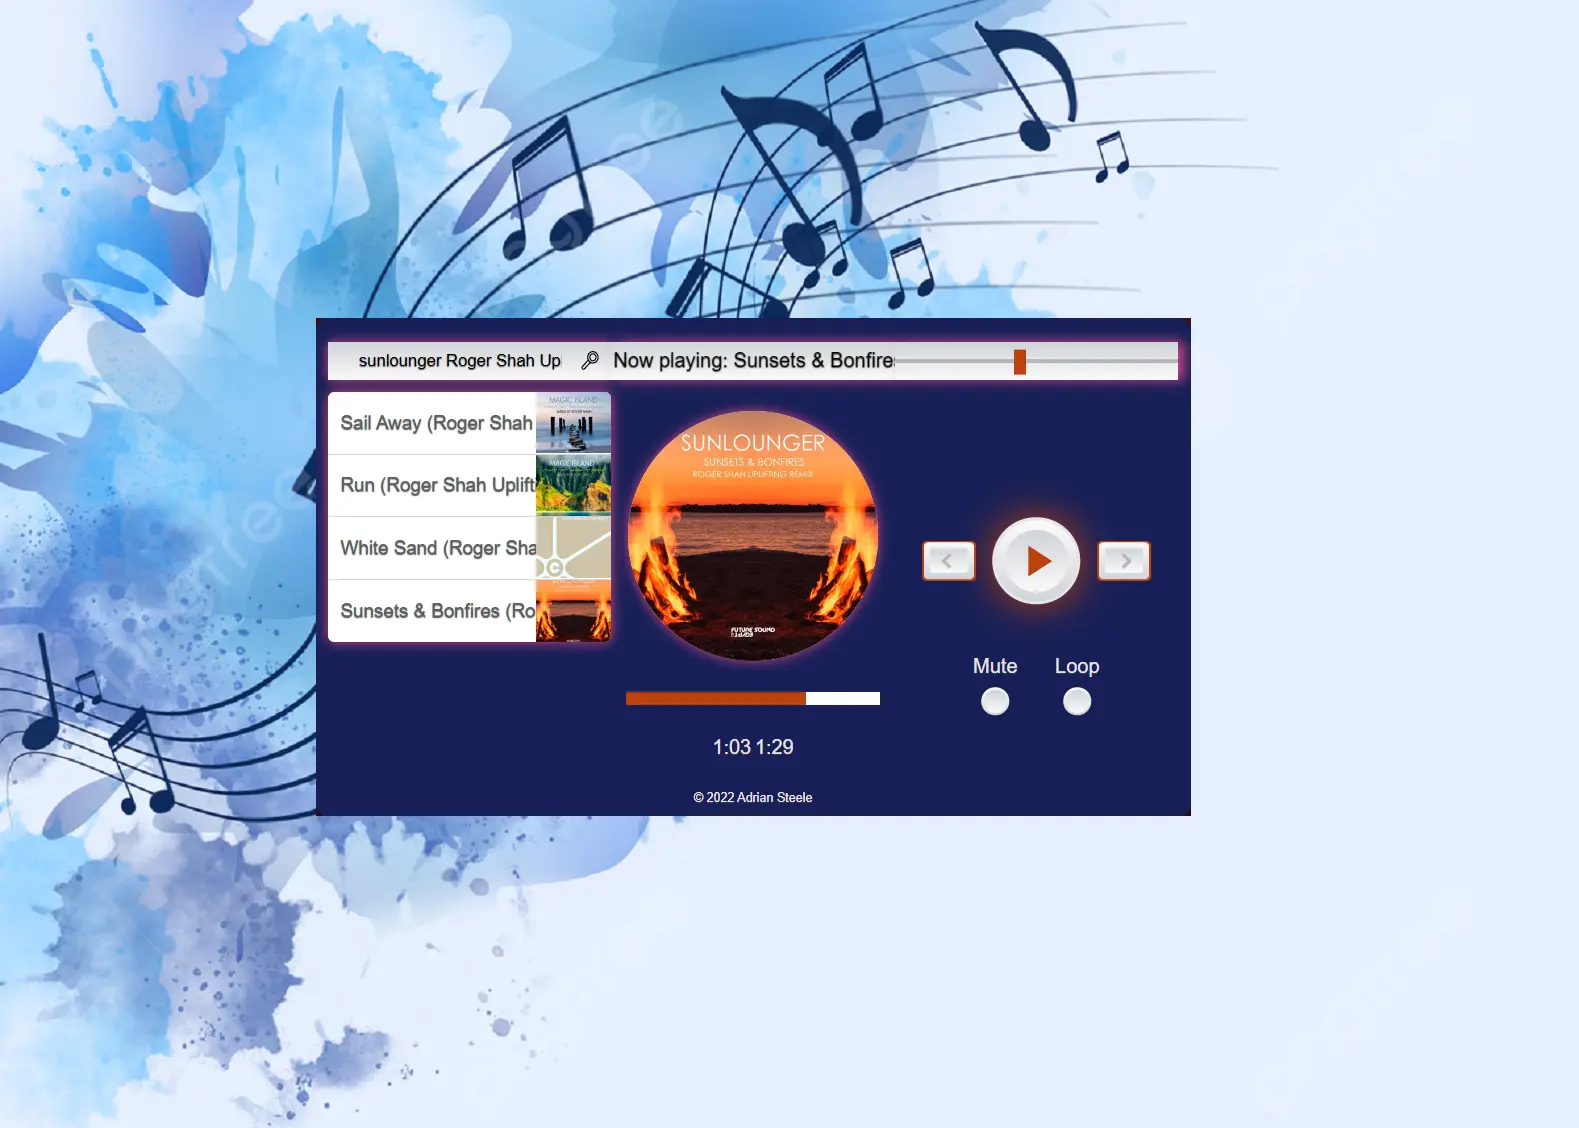Click the Sail Away album thumbnail
This screenshot has width=1579, height=1128.
tap(573, 423)
